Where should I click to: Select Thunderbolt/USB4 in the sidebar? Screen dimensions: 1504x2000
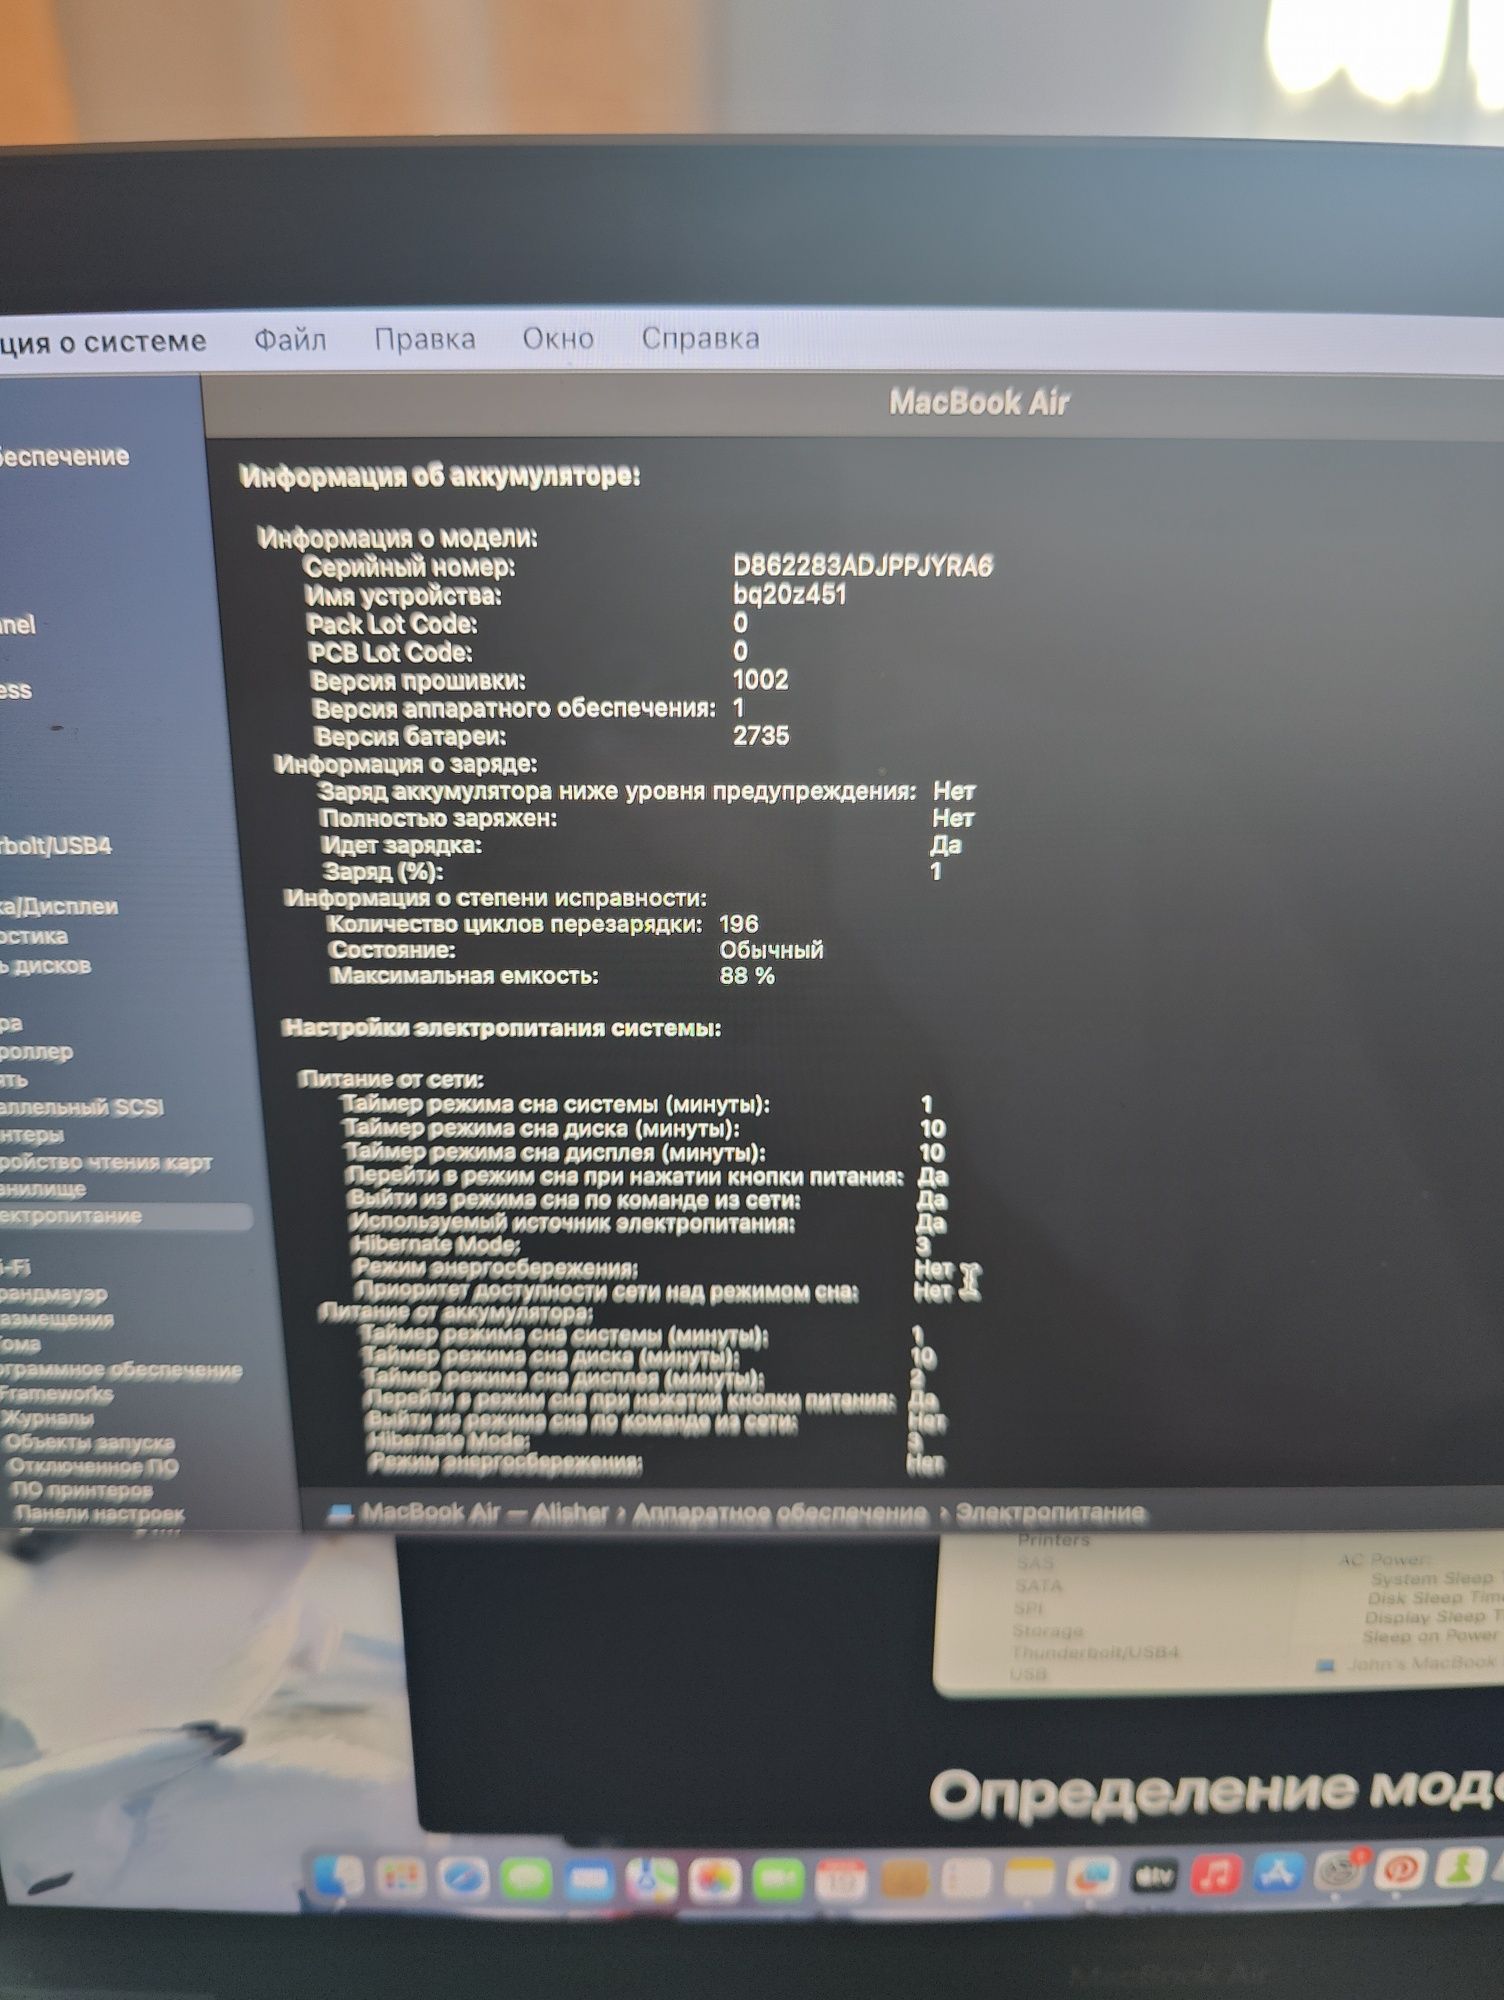(56, 846)
